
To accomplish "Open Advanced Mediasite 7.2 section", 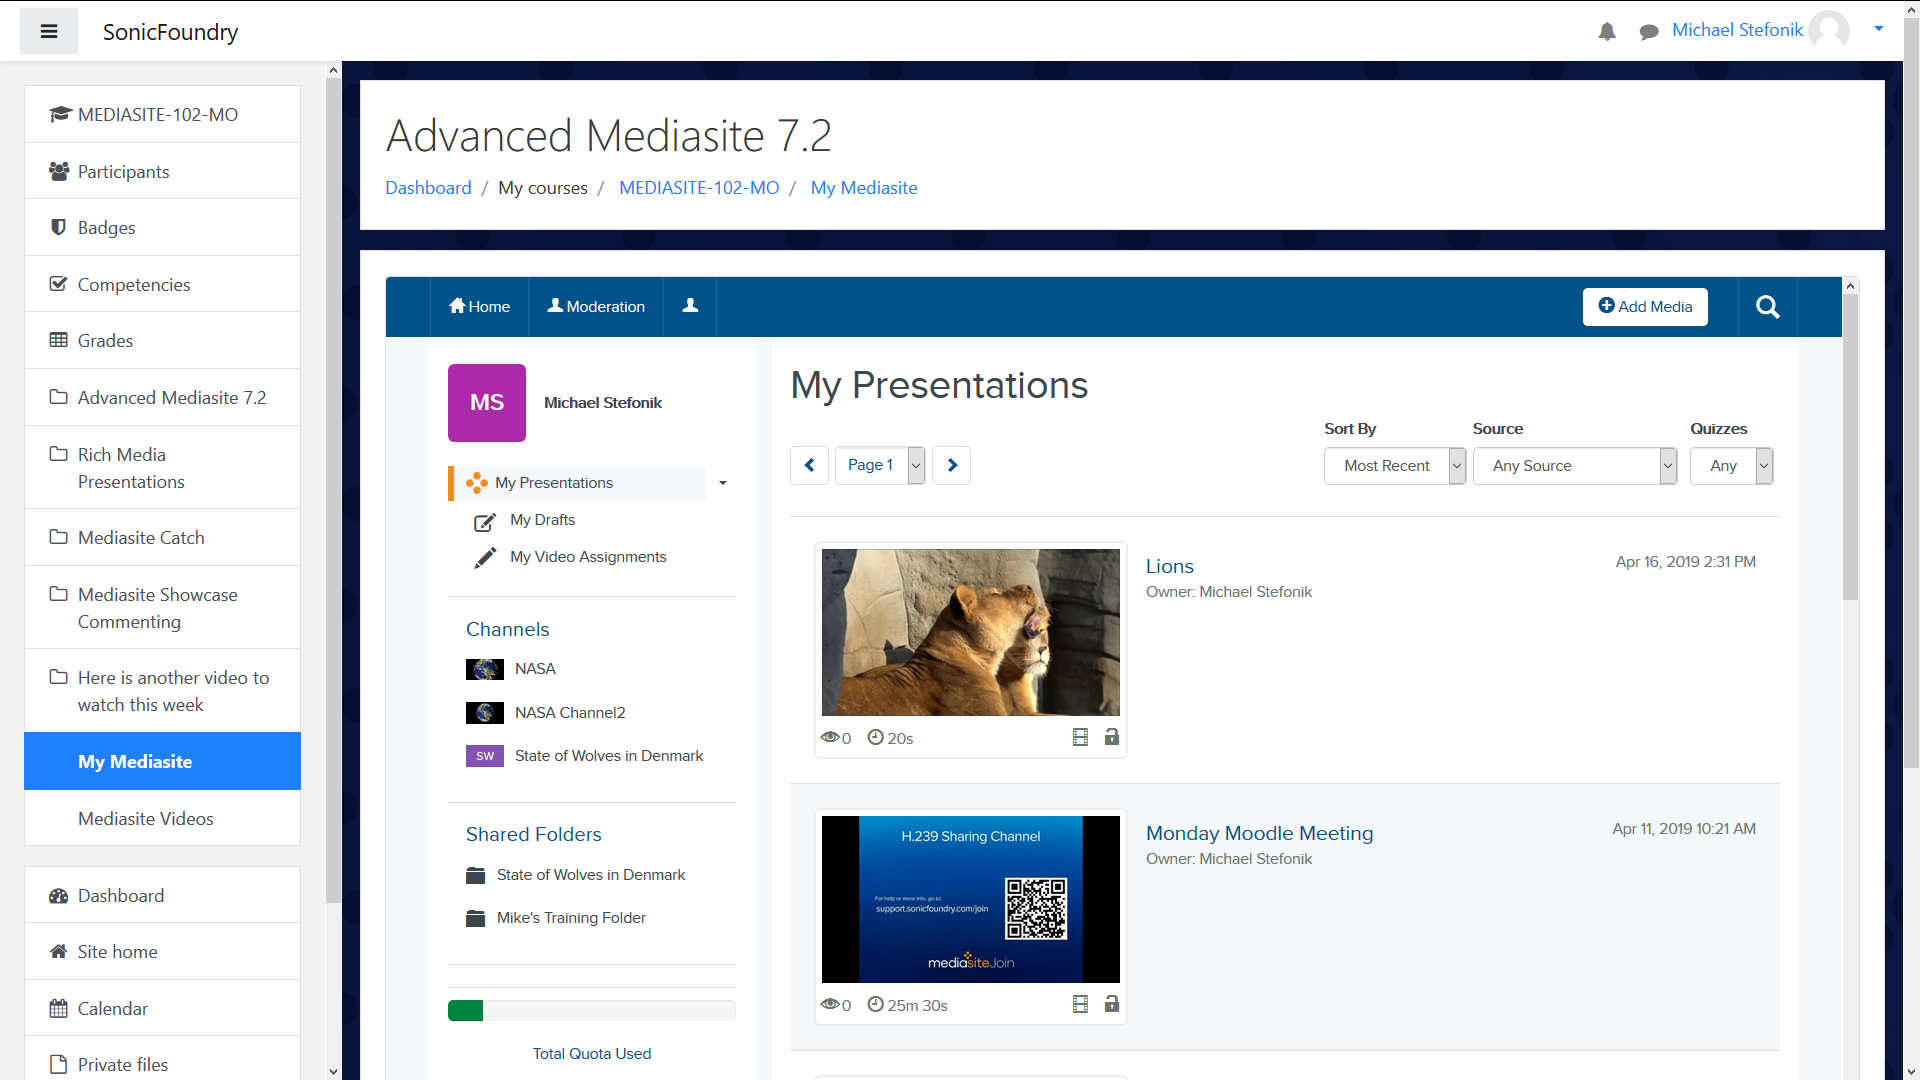I will tap(162, 397).
